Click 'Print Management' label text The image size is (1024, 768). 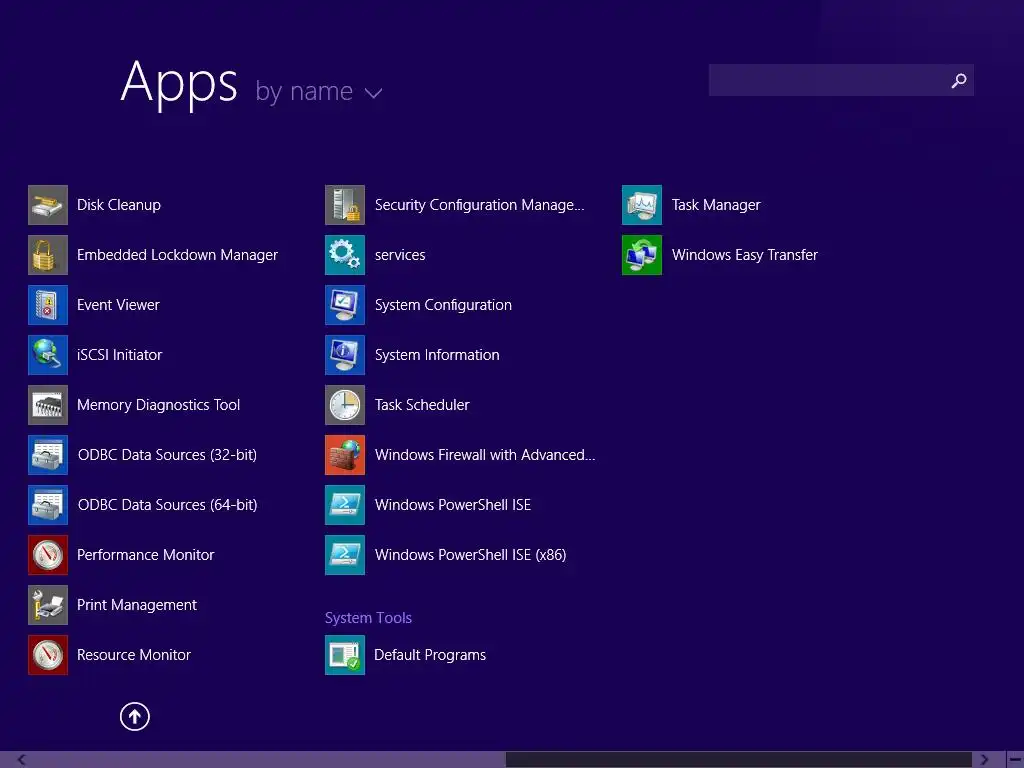click(x=136, y=605)
